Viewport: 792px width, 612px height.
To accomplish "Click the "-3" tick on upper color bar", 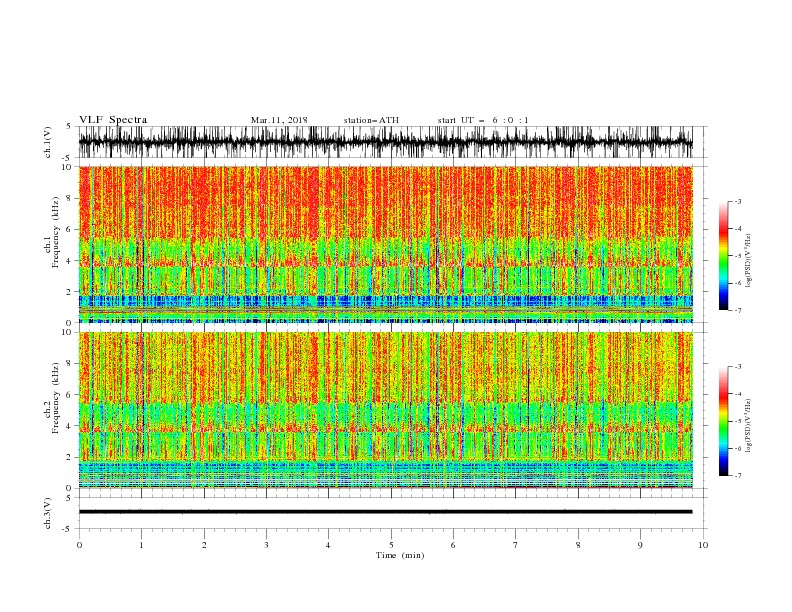I will click(x=737, y=201).
